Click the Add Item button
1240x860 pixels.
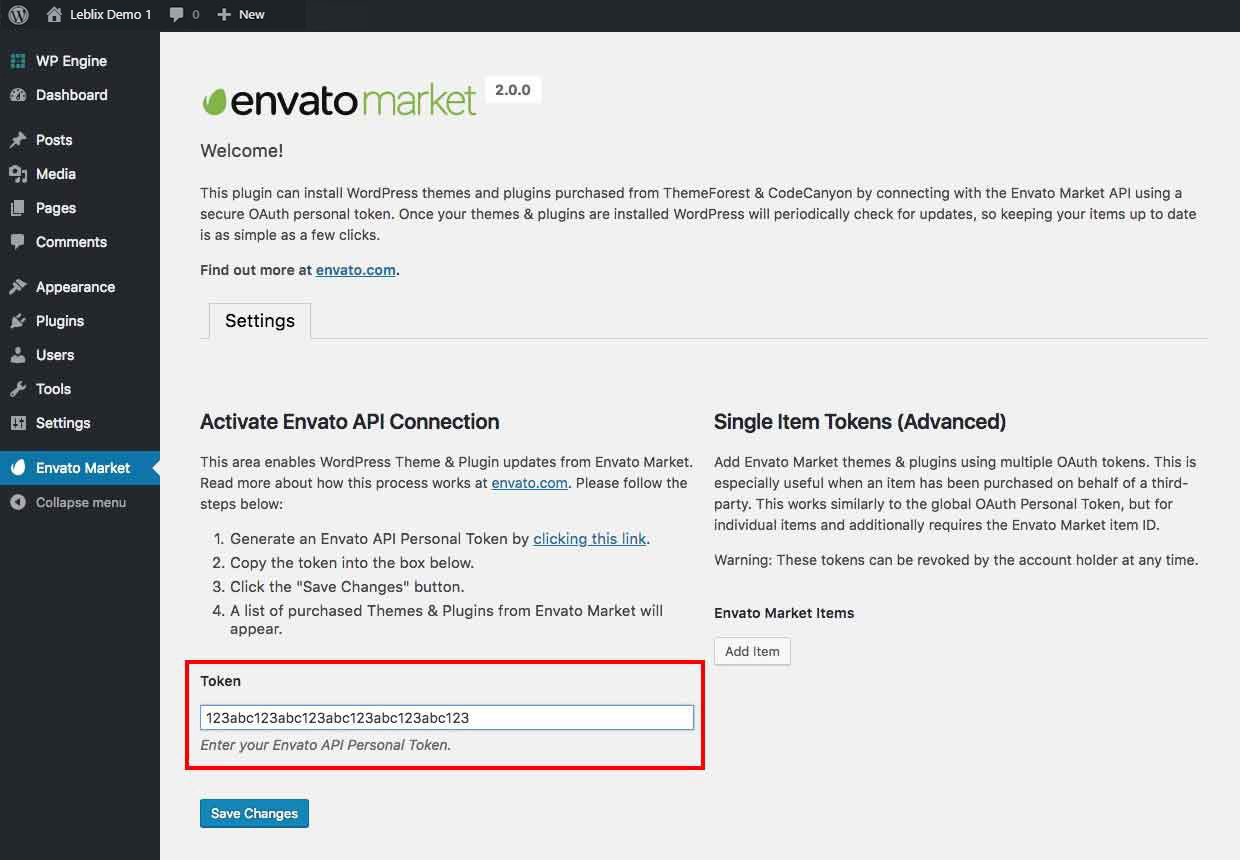[x=752, y=651]
